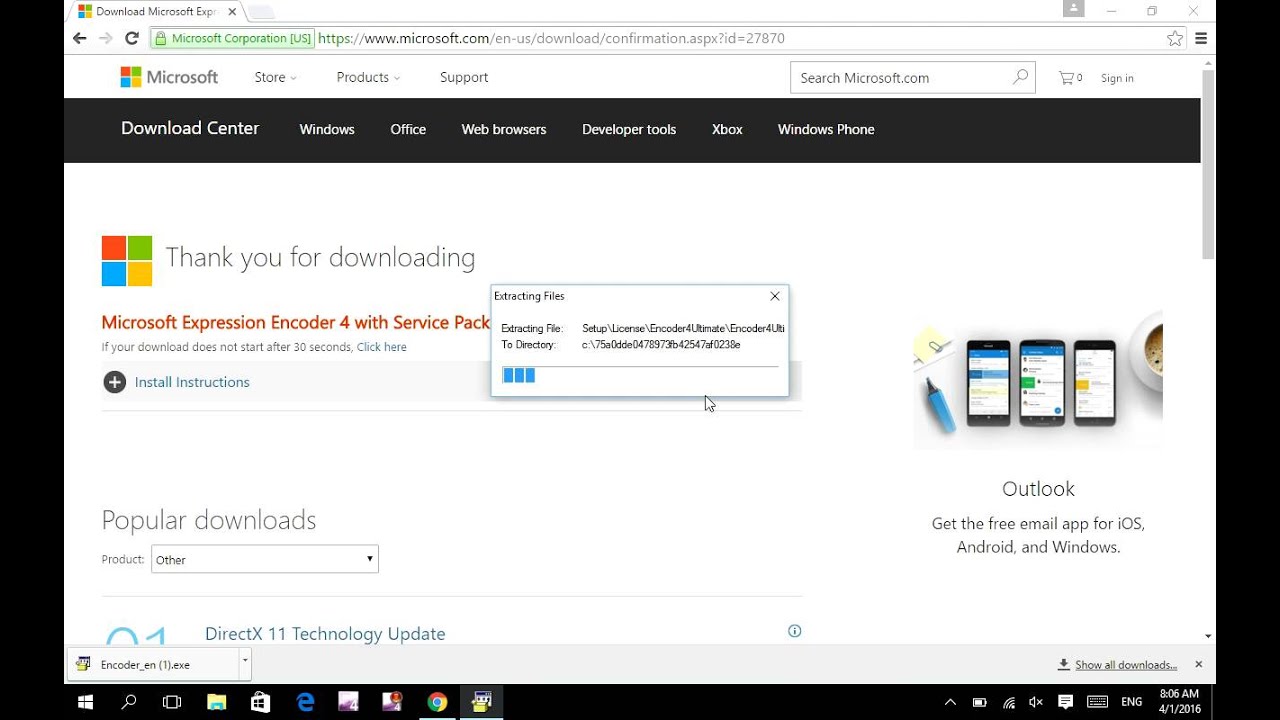Click the info icon beside DirectX 11 Technology Update
Screen dimensions: 1280x720
(x=795, y=631)
